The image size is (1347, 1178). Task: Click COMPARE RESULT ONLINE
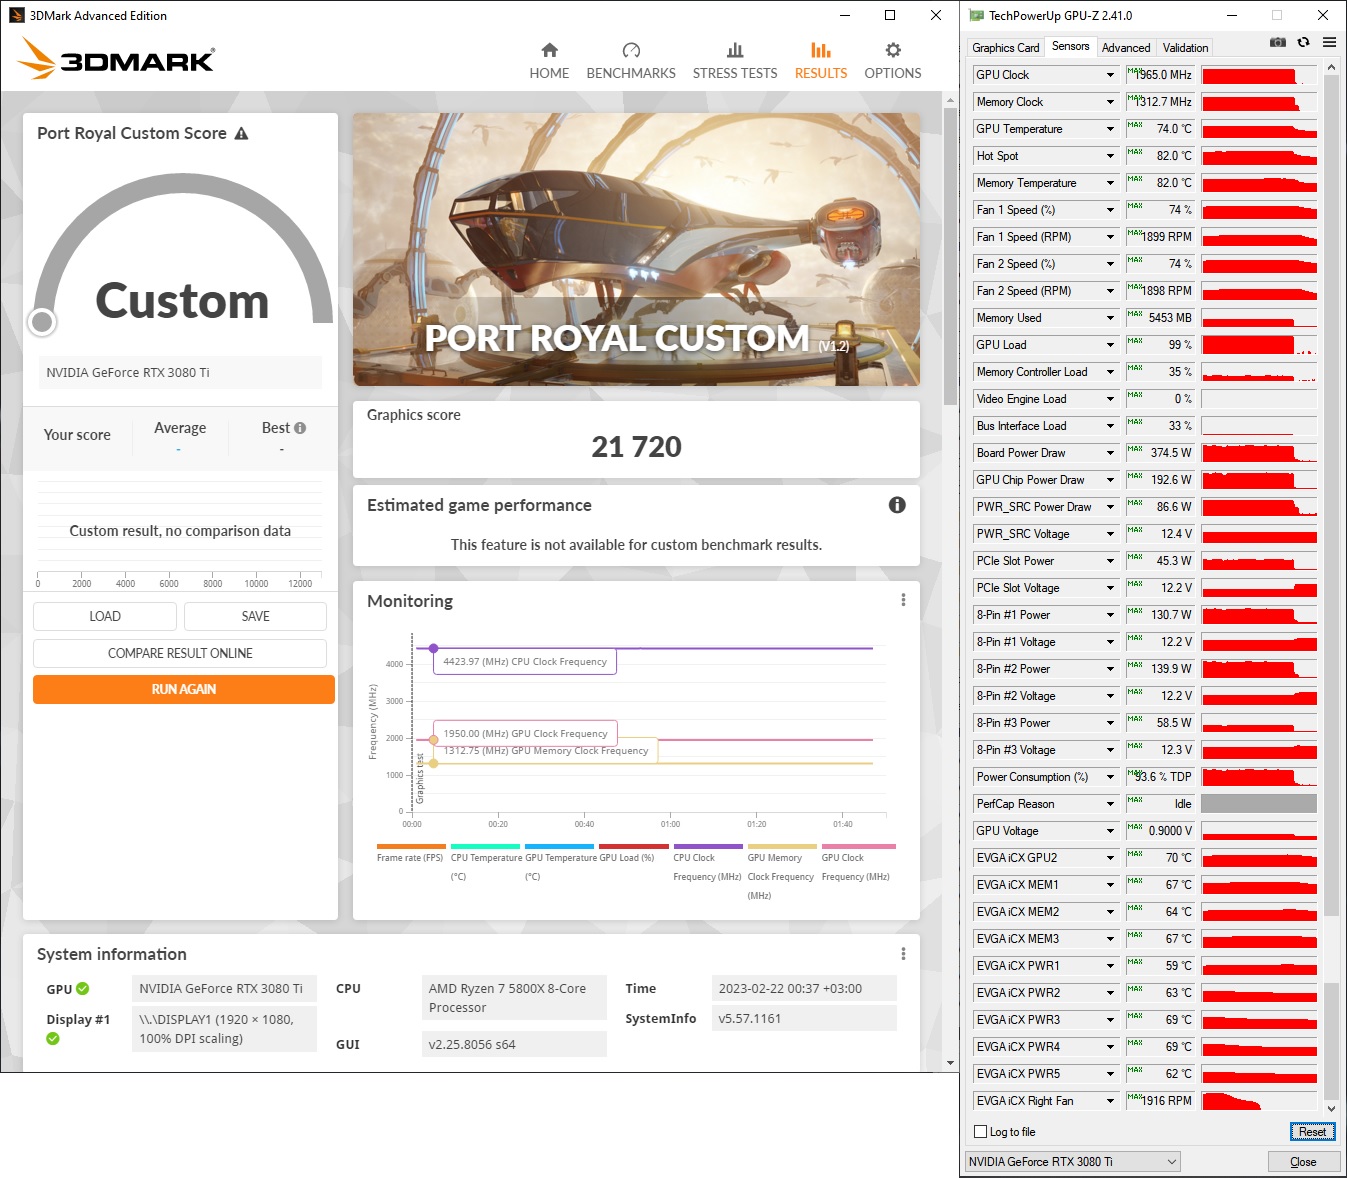point(180,653)
